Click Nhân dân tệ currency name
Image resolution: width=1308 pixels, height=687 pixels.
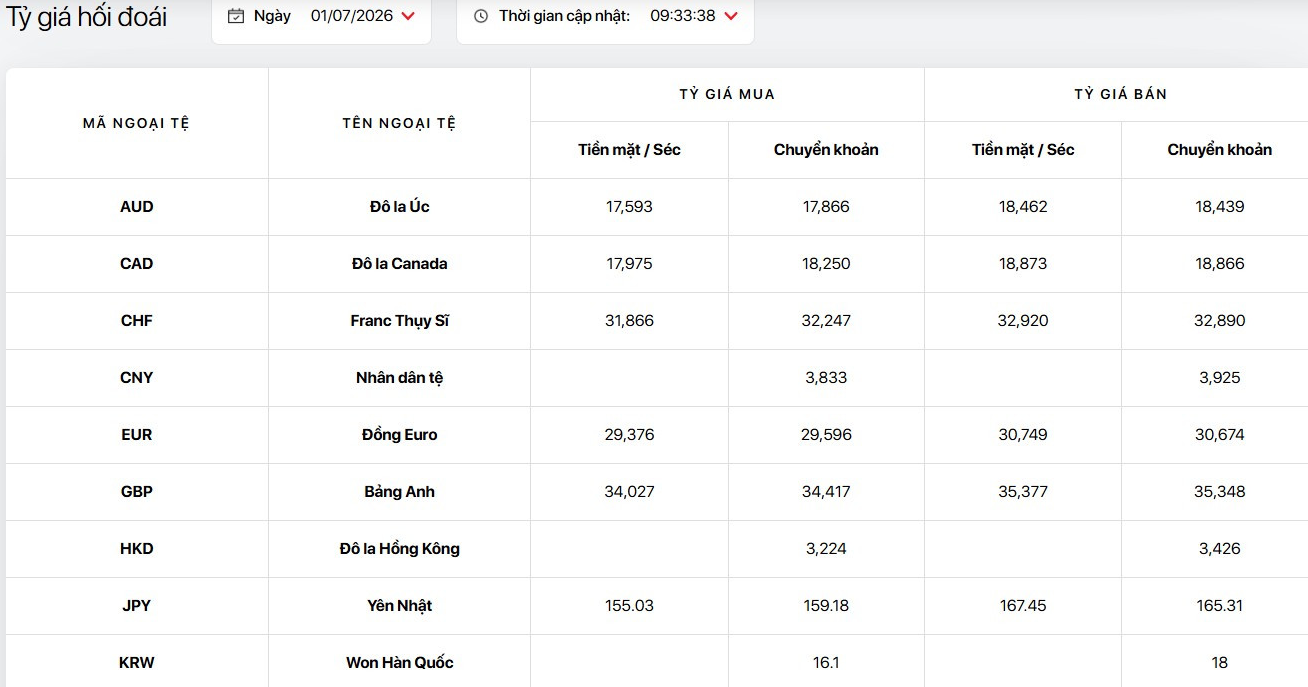tap(399, 378)
